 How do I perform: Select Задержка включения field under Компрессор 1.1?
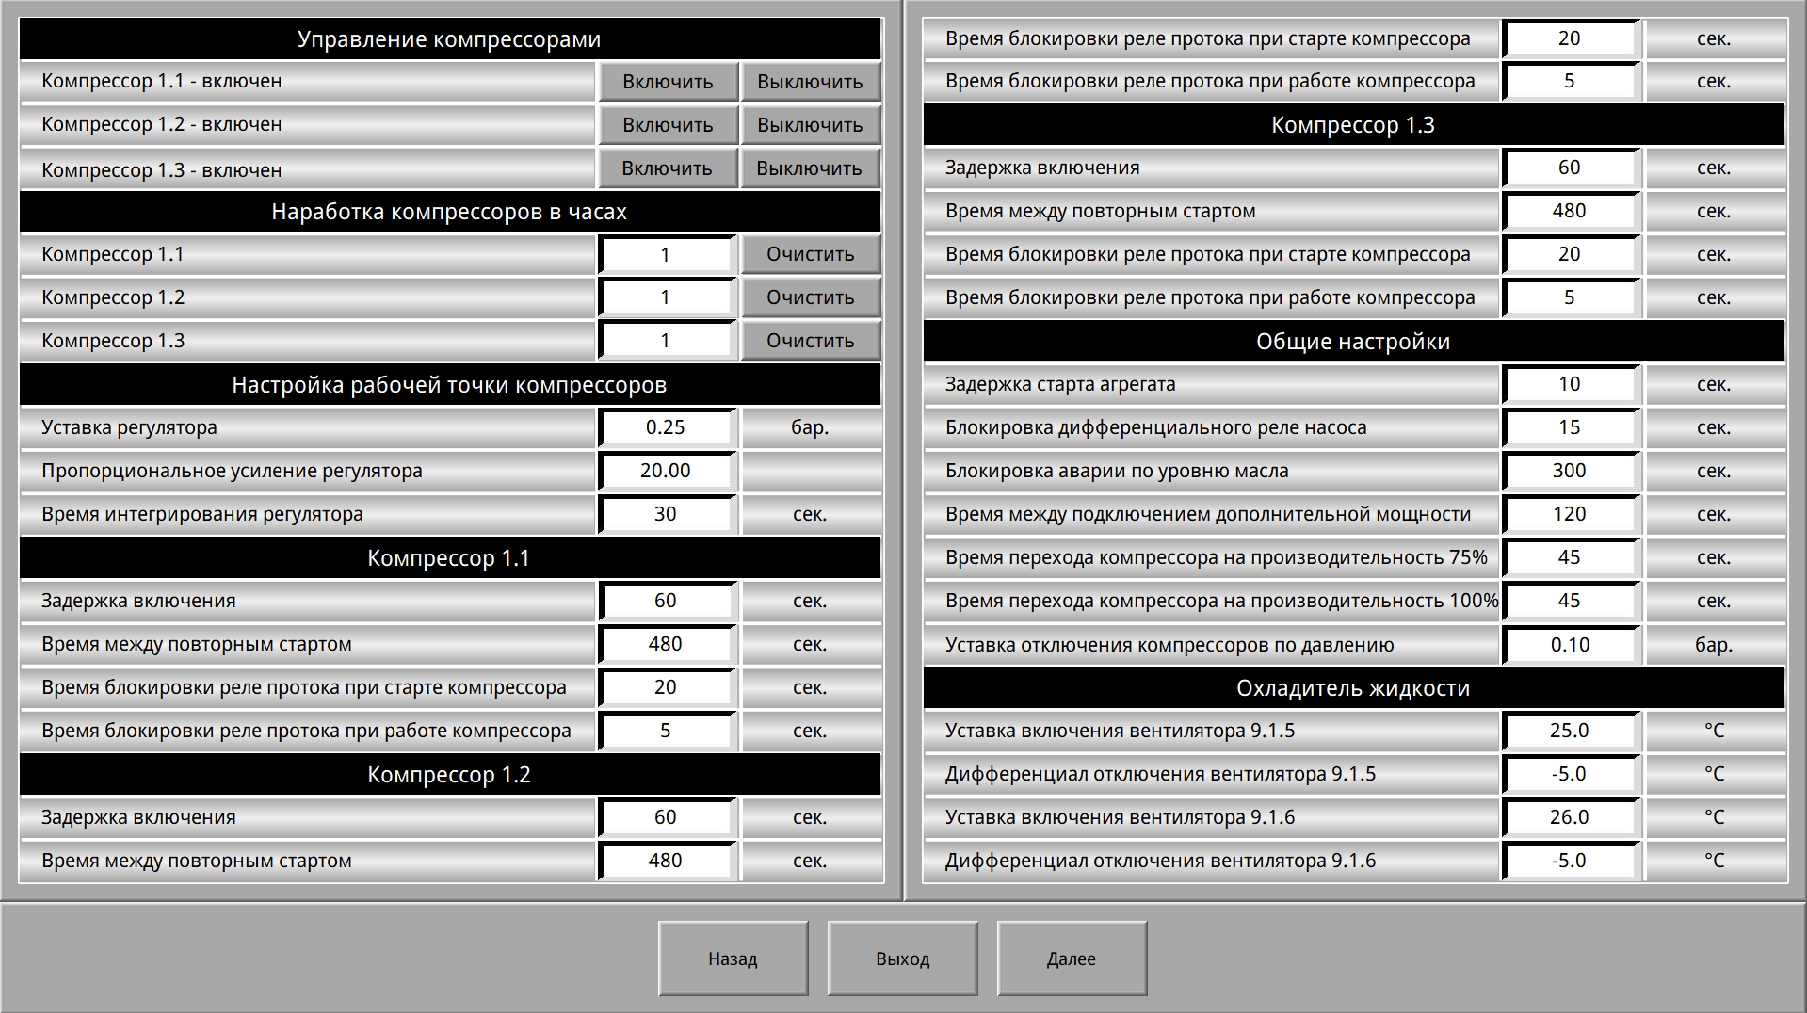coord(666,601)
